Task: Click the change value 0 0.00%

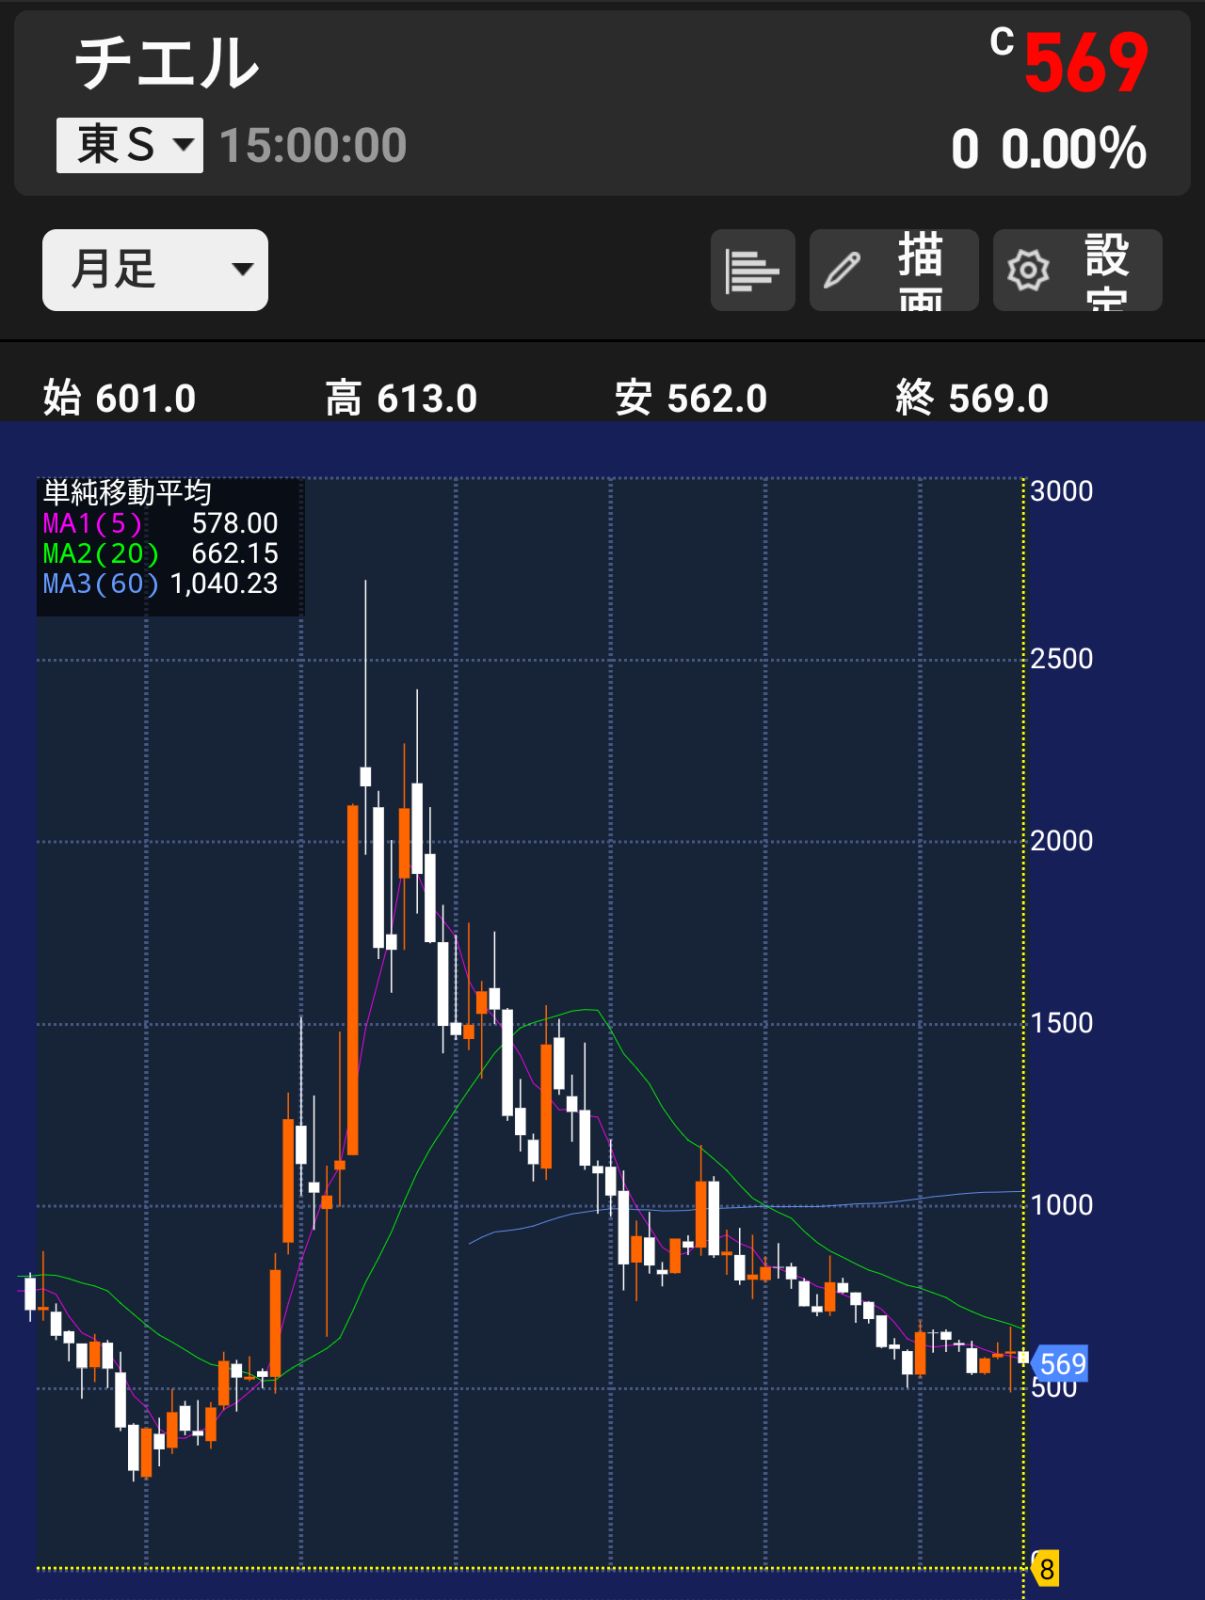Action: pyautogui.click(x=1049, y=149)
